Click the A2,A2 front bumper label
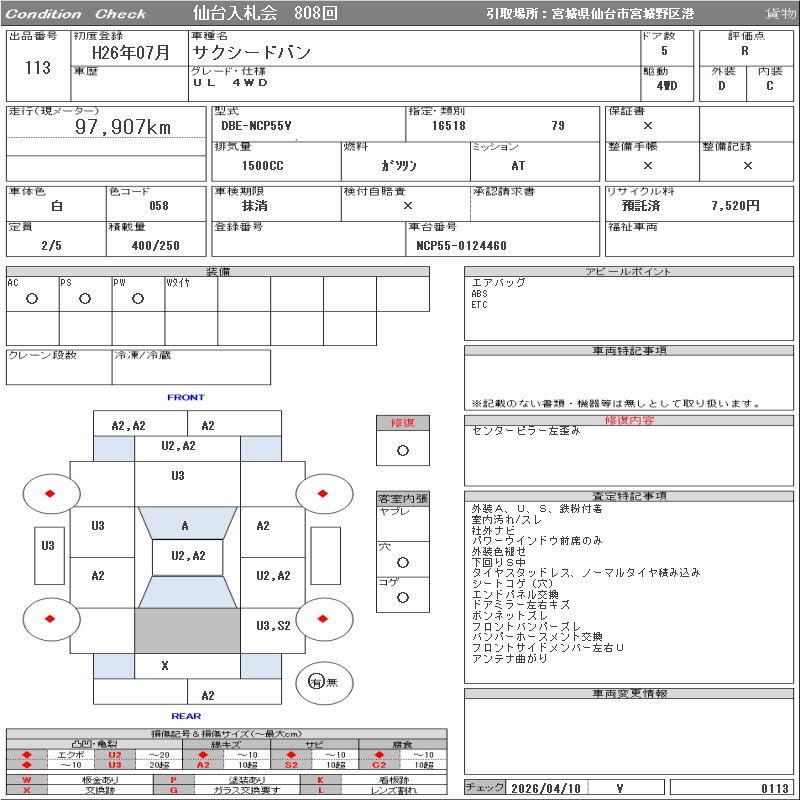The height and width of the screenshot is (800, 800). [x=128, y=425]
